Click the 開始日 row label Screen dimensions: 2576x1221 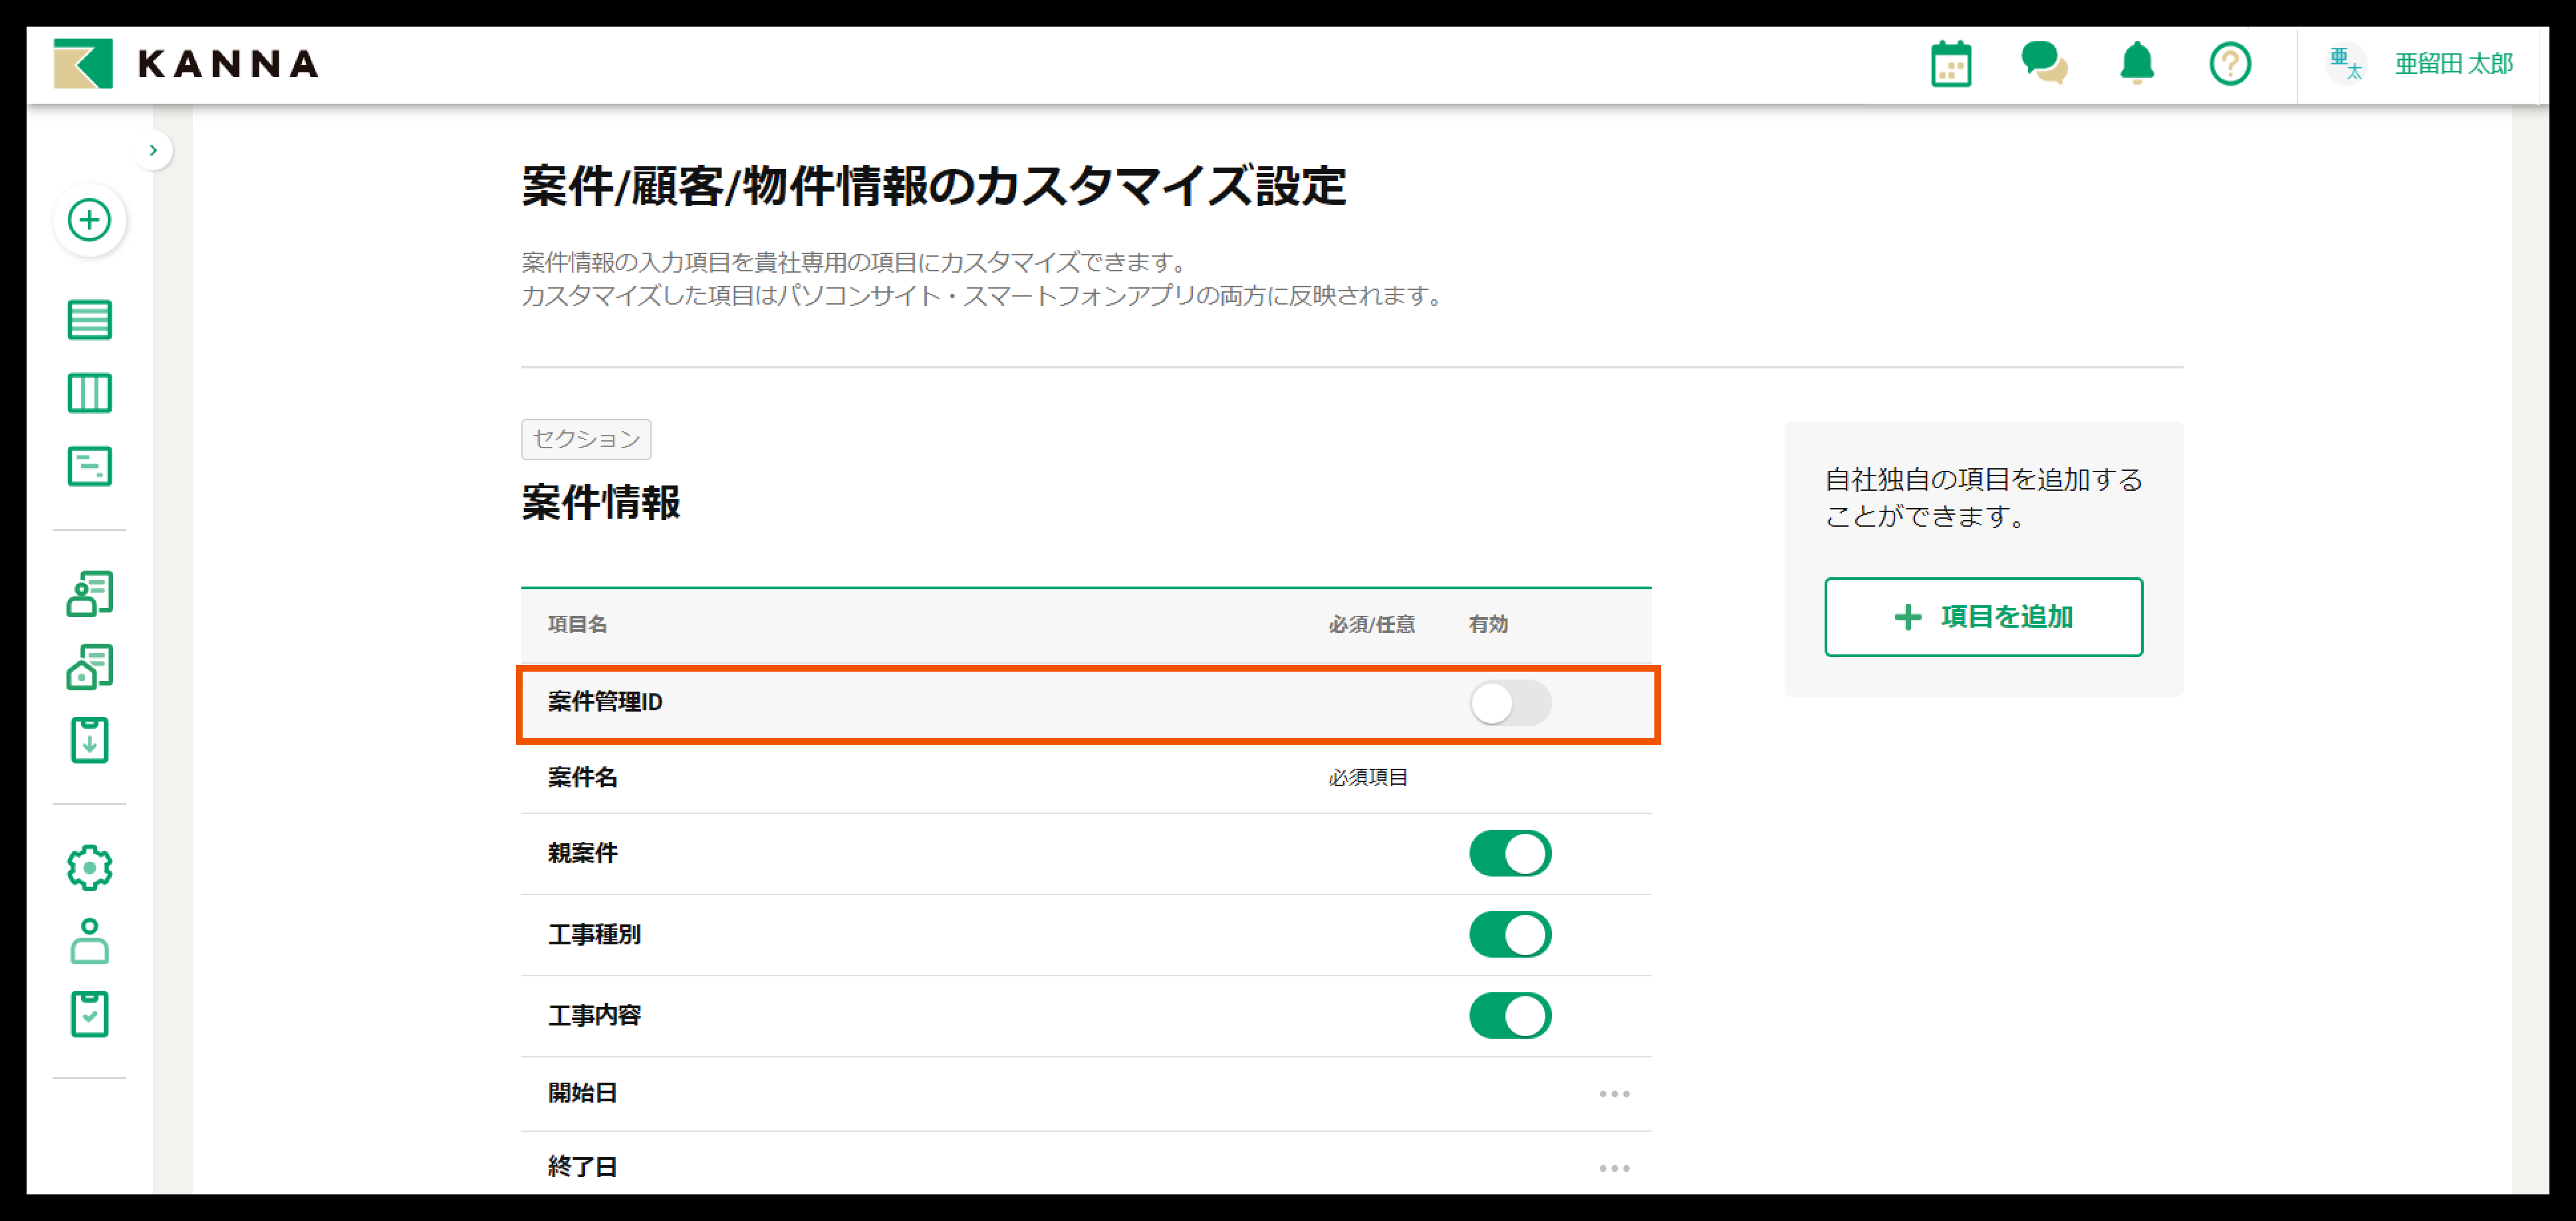(x=582, y=1093)
